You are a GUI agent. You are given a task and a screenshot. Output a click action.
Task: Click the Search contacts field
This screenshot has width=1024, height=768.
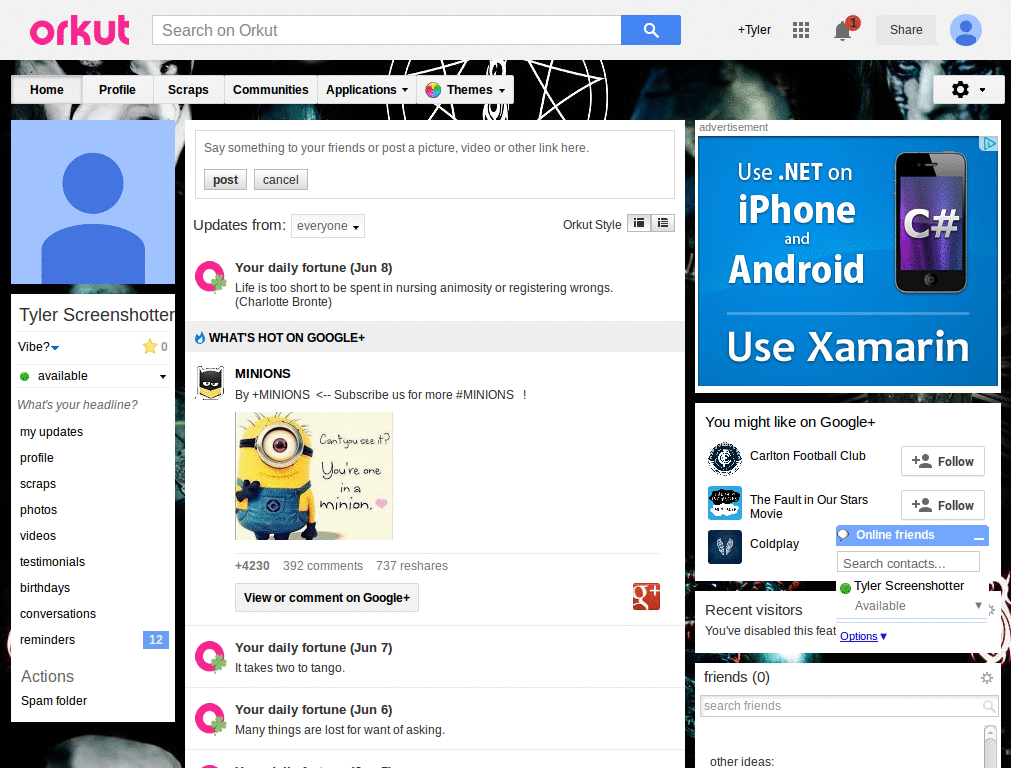pos(908,563)
